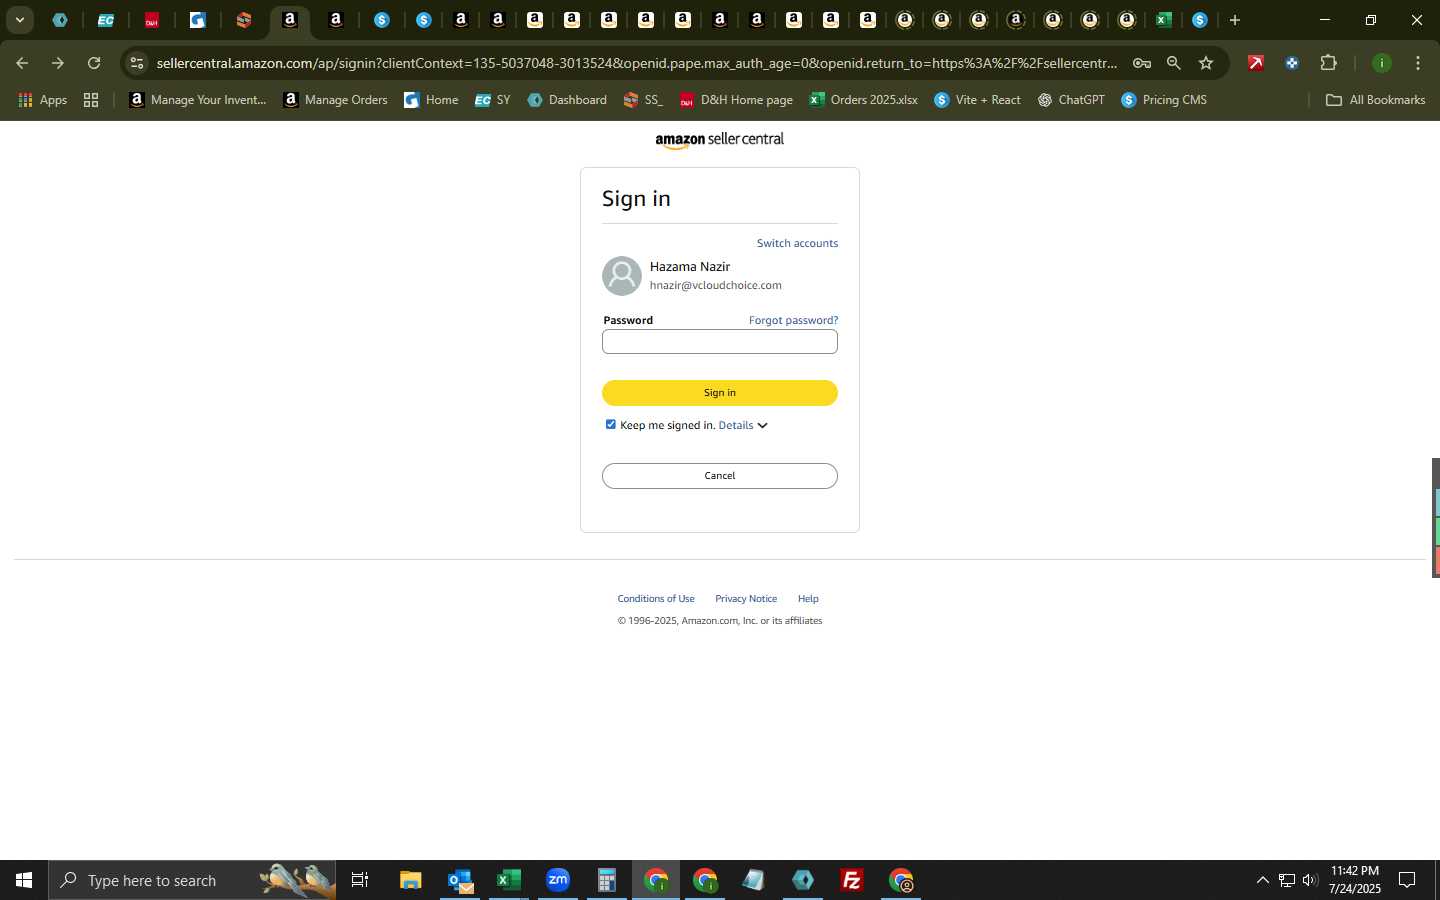Open All Bookmarks folder
Image resolution: width=1440 pixels, height=900 pixels.
coord(1375,100)
